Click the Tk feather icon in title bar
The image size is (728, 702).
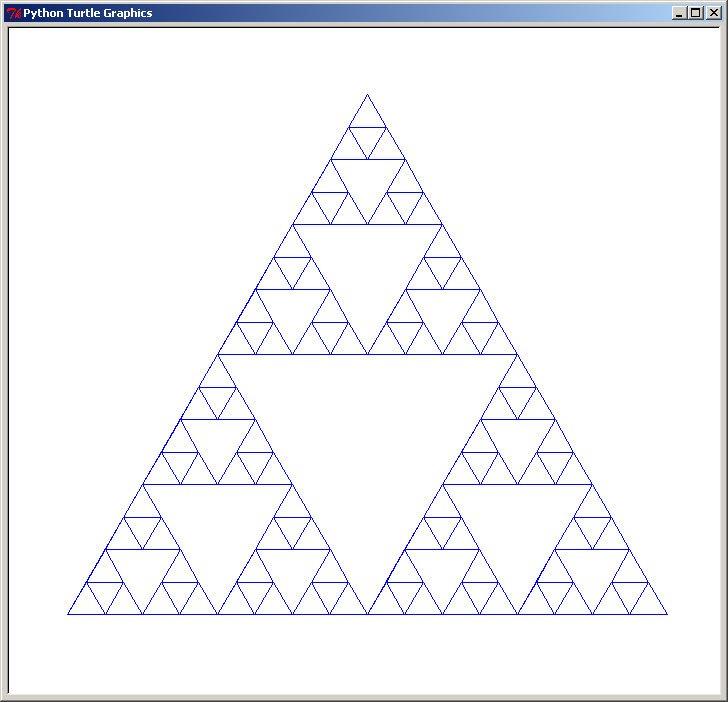tap(14, 13)
